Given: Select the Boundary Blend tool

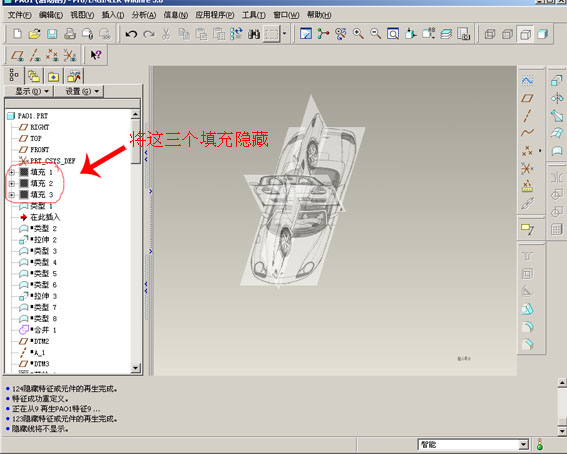Looking at the screenshot, I should 557,133.
